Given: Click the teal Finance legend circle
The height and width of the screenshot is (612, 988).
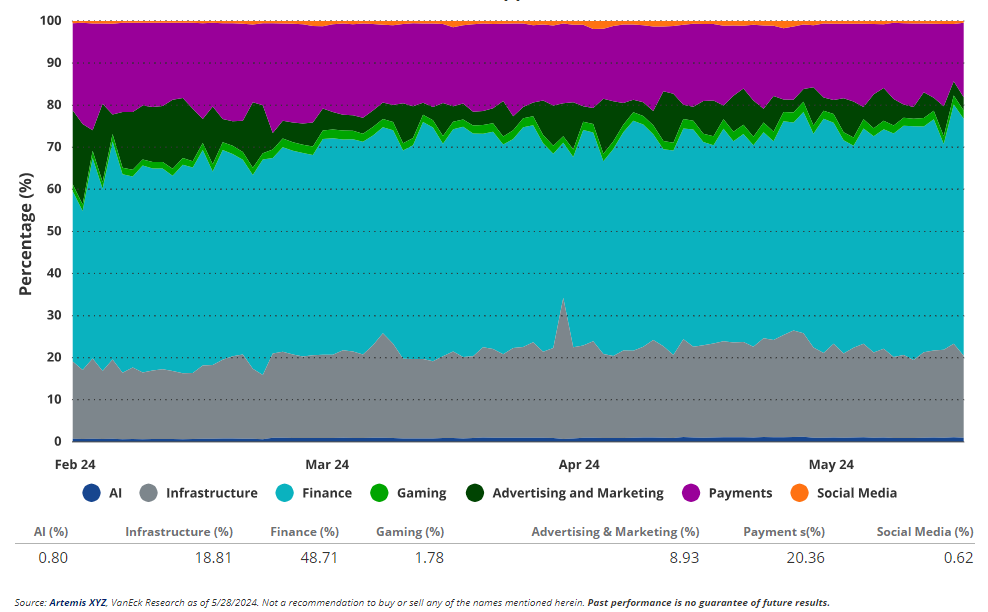Looking at the screenshot, I should (x=284, y=493).
